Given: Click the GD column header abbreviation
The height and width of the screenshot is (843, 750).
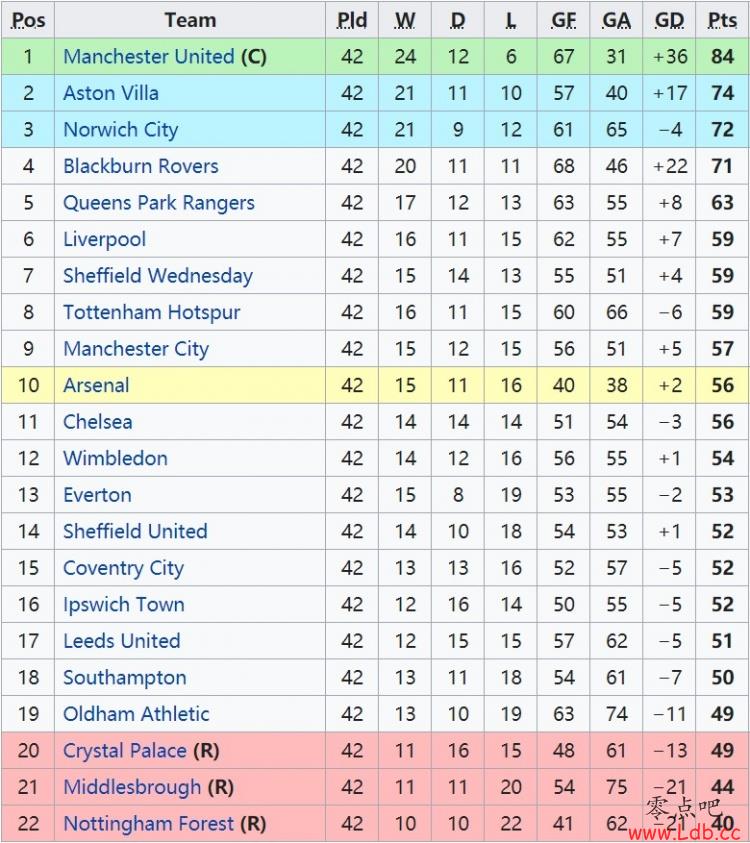Looking at the screenshot, I should 669,20.
